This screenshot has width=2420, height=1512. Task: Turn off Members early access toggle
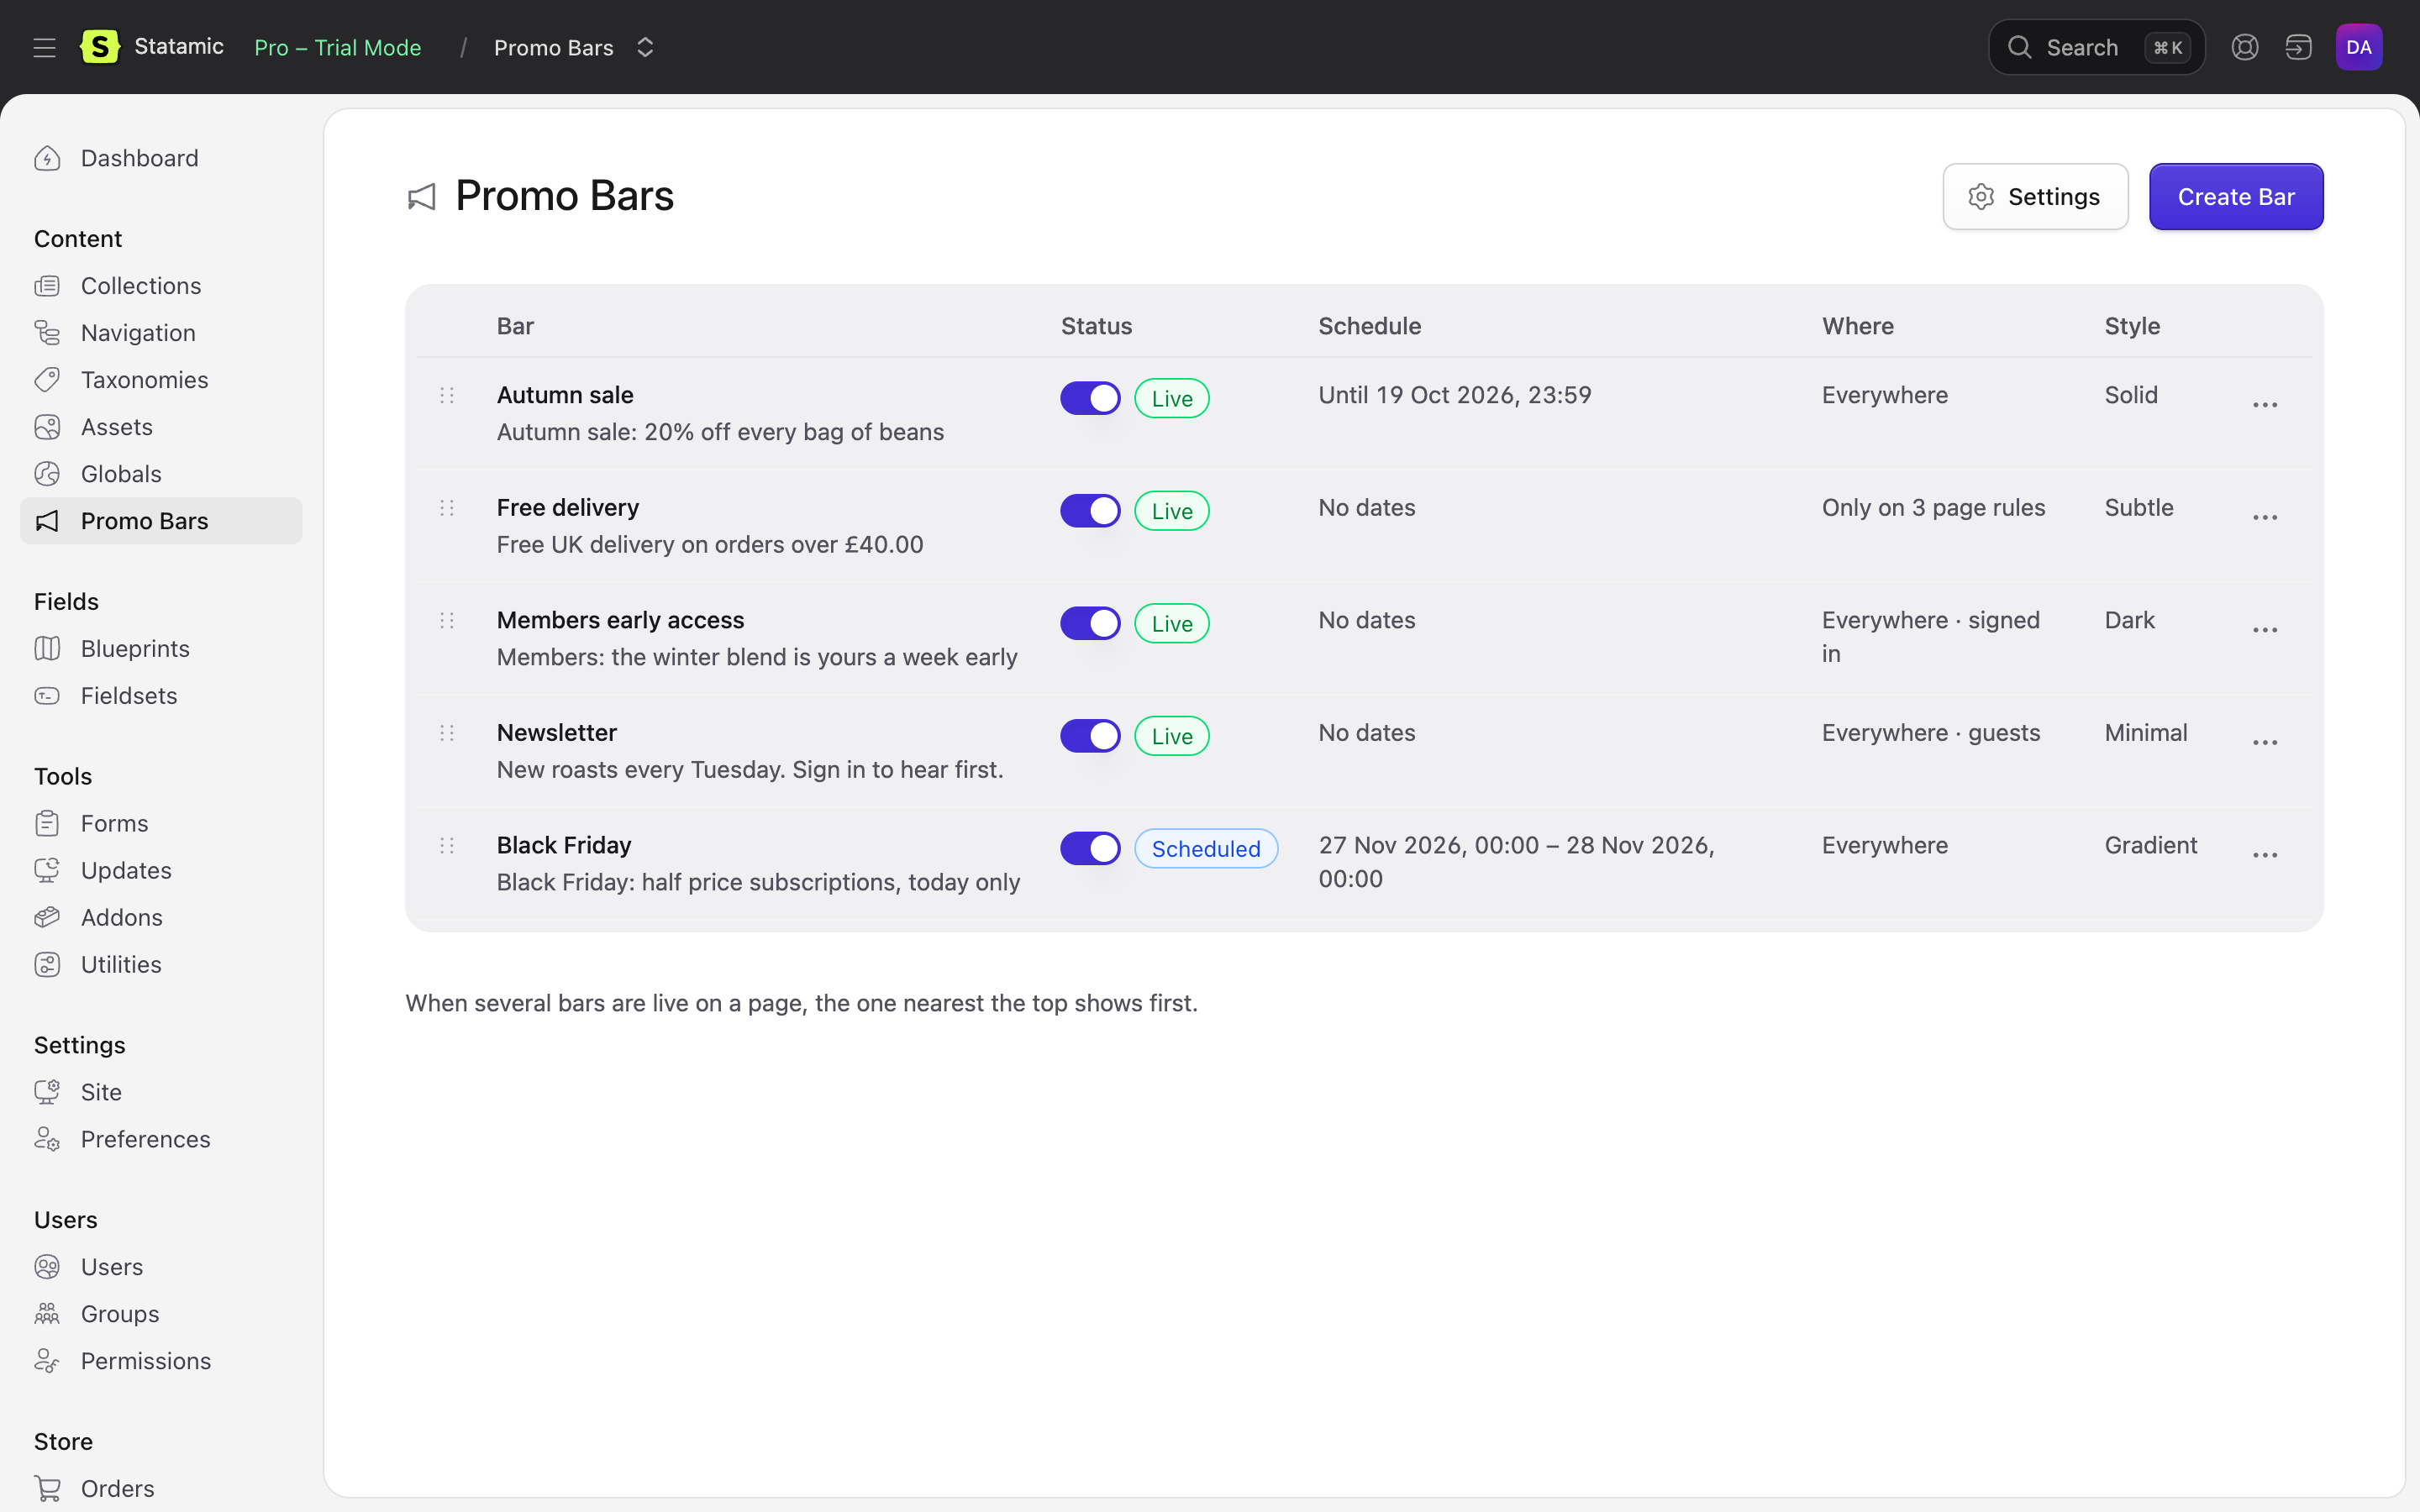pyautogui.click(x=1090, y=623)
